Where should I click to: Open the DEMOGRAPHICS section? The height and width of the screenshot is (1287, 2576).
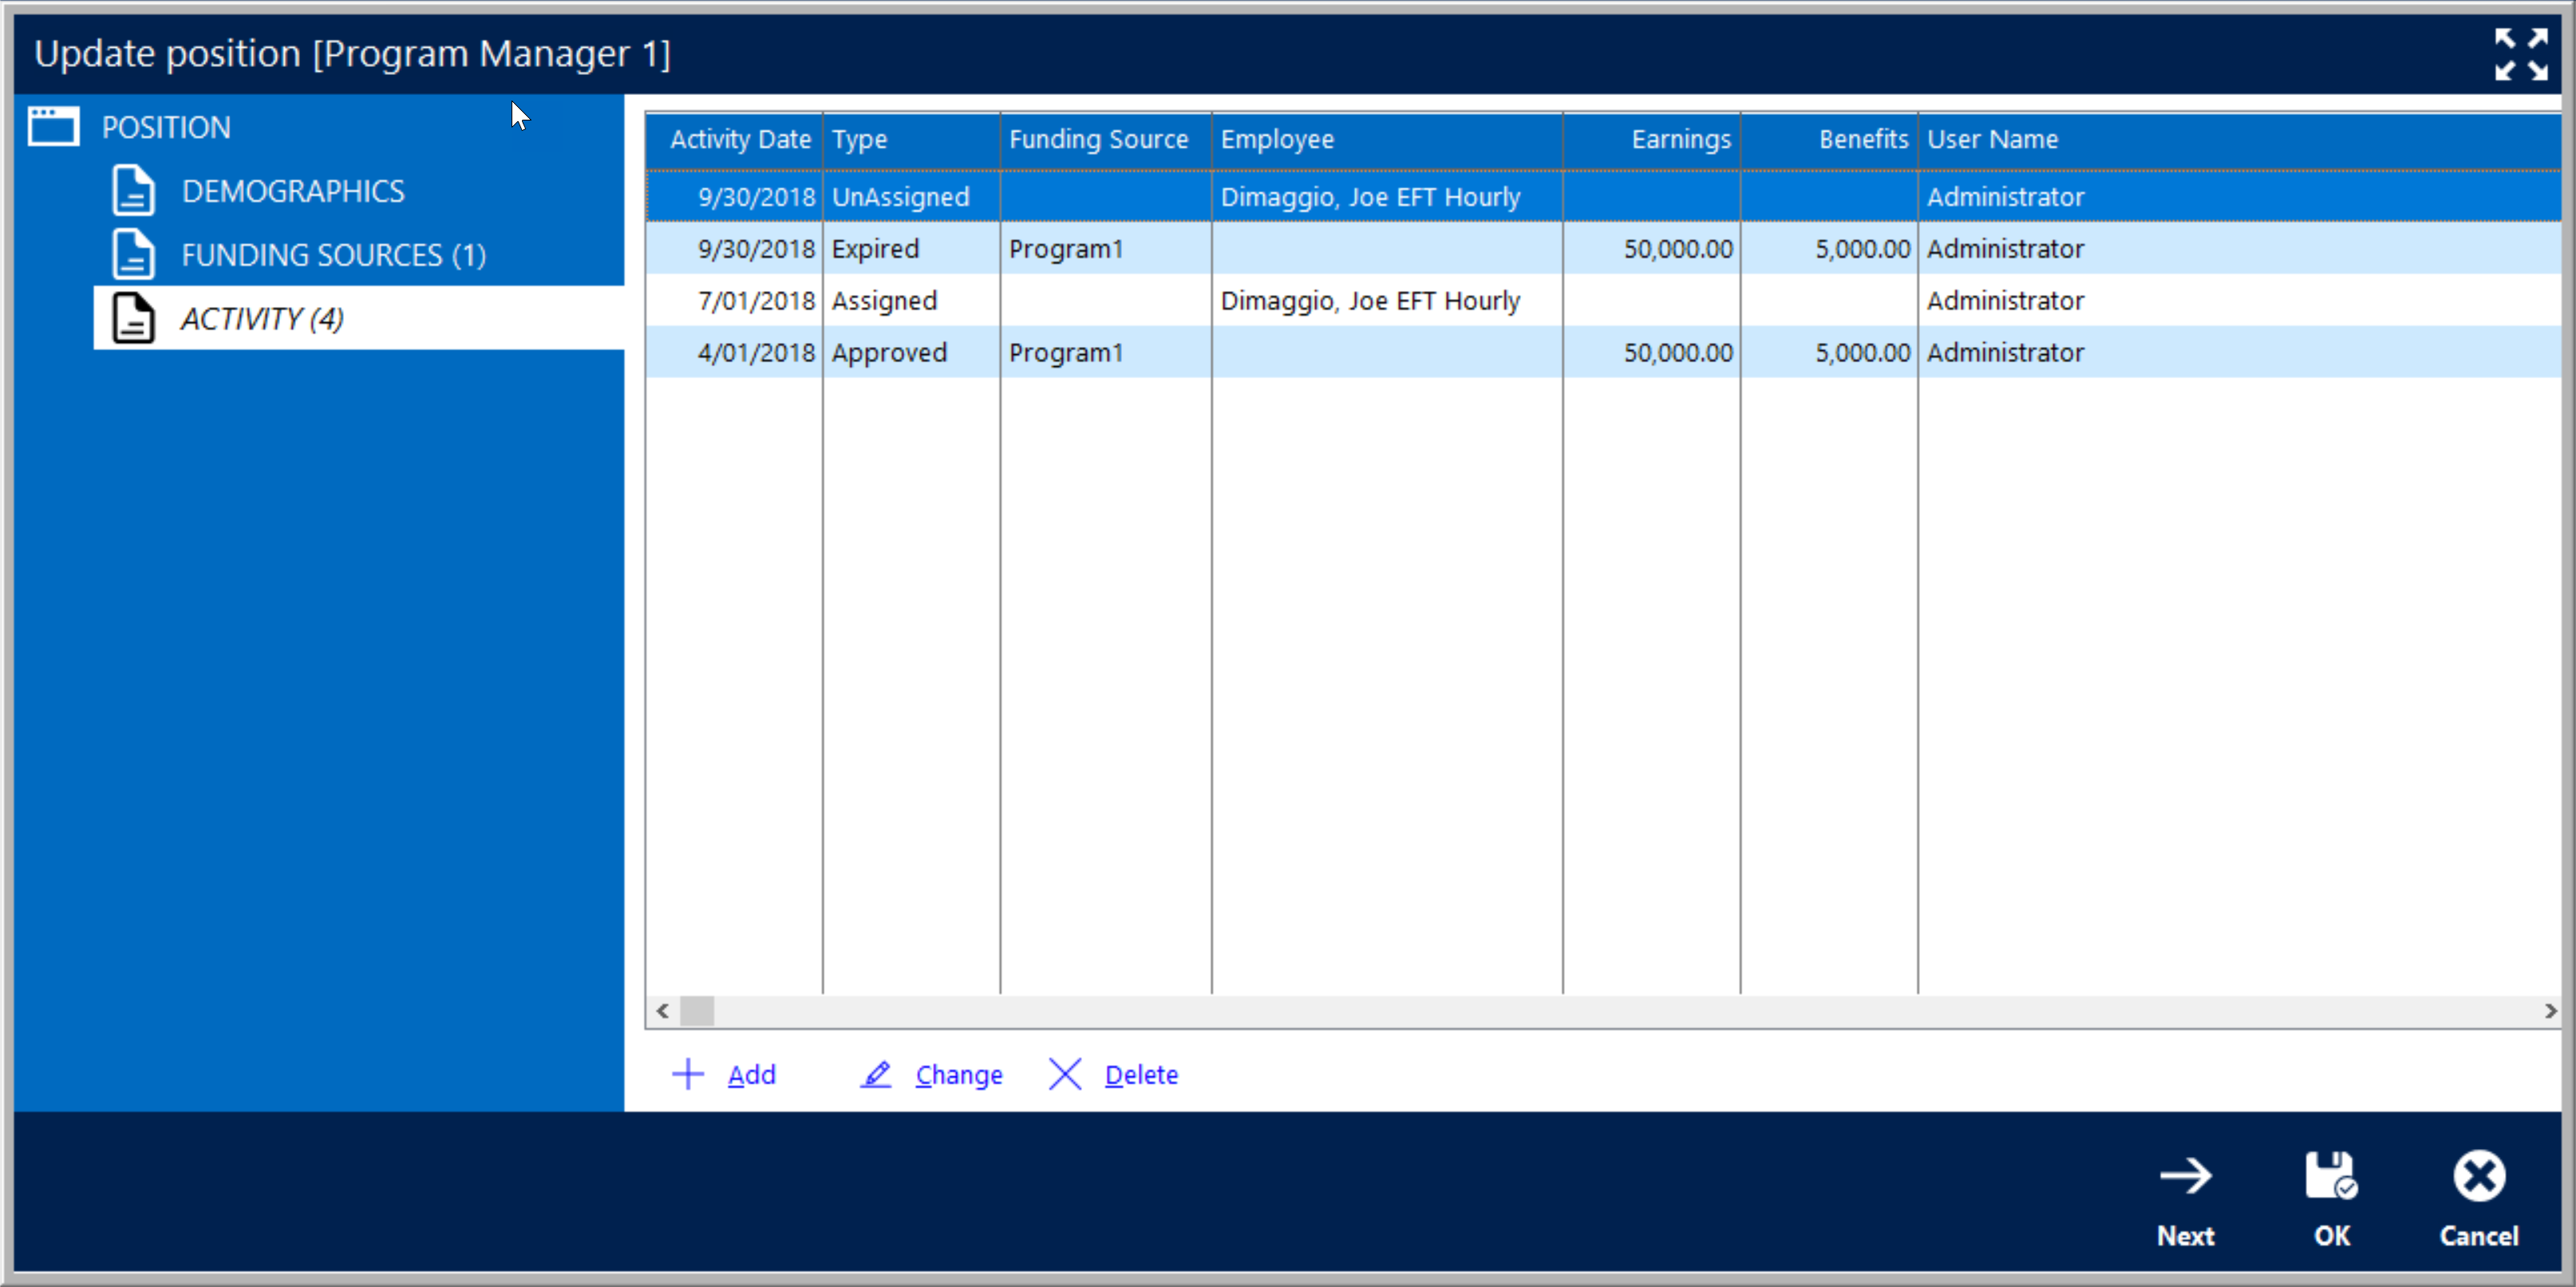tap(293, 191)
